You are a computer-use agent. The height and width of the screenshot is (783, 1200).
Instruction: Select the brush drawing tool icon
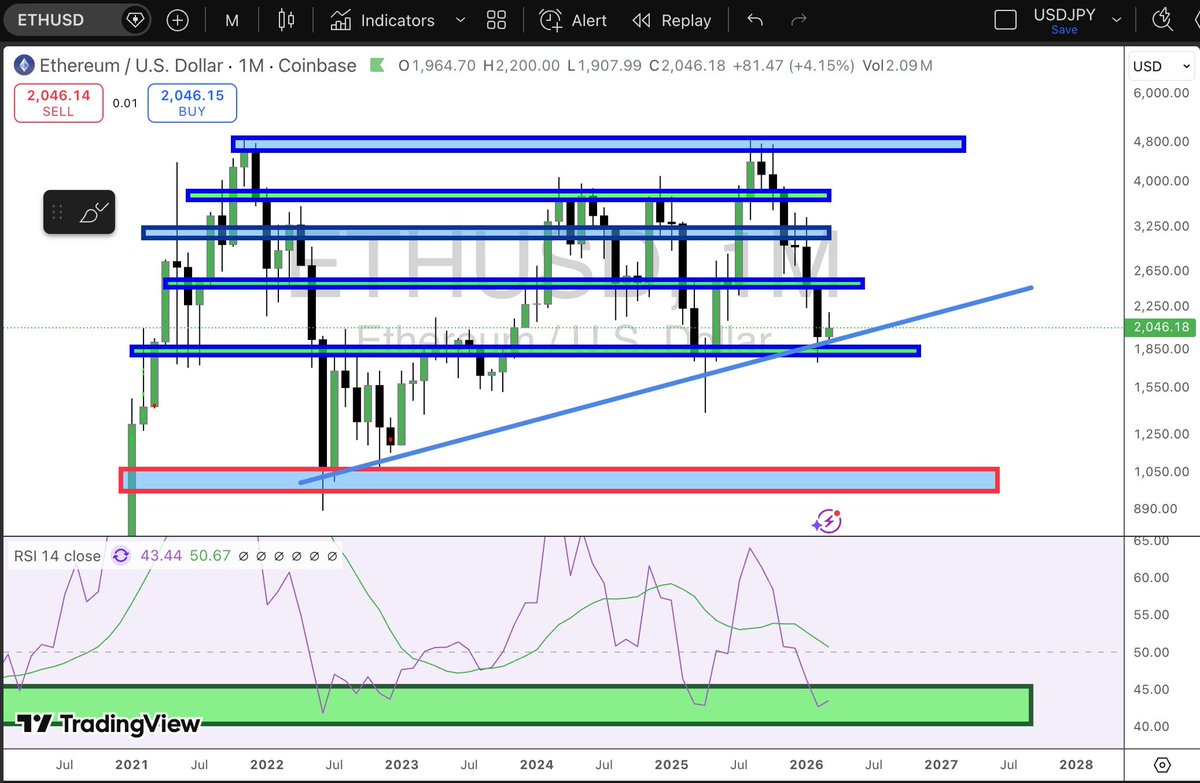click(x=93, y=212)
